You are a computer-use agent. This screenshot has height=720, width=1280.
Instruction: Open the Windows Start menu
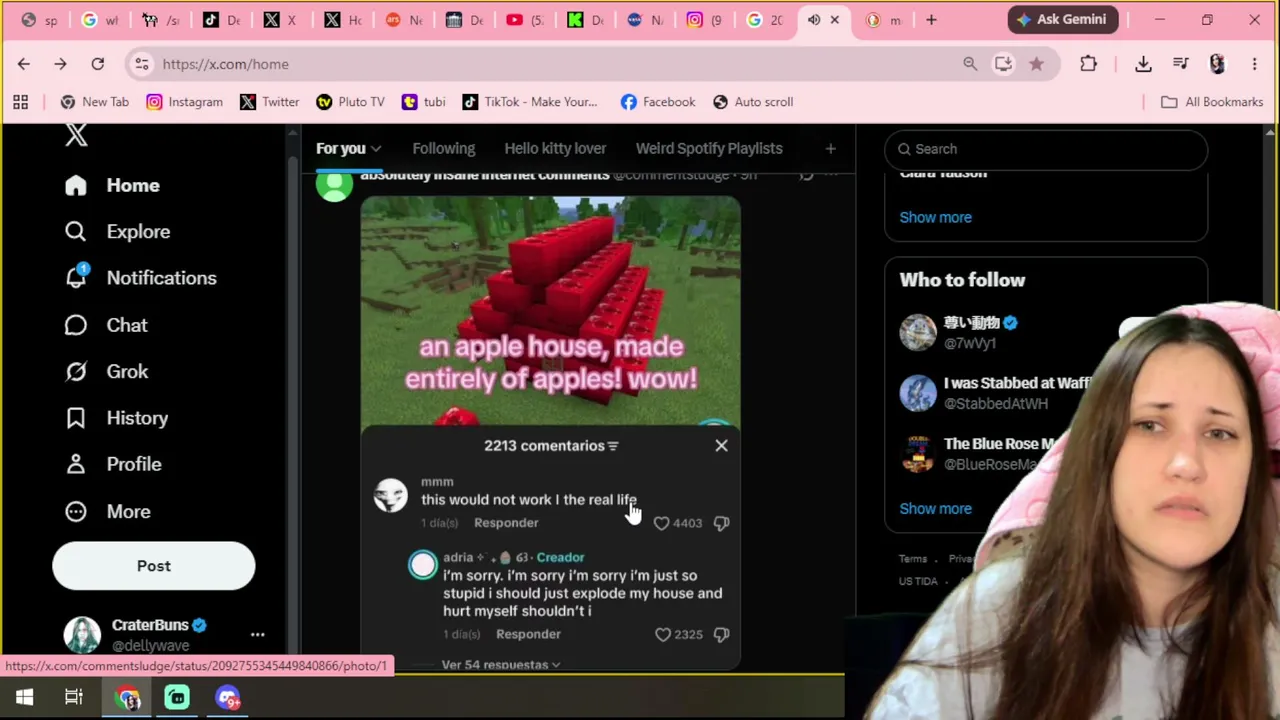(x=24, y=698)
